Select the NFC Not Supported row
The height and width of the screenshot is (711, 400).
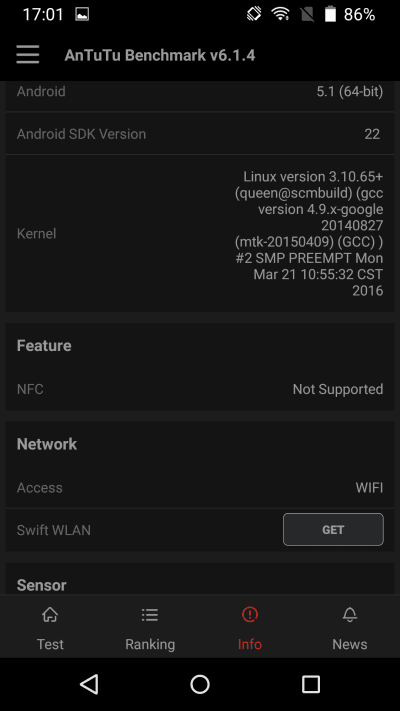[x=200, y=389]
